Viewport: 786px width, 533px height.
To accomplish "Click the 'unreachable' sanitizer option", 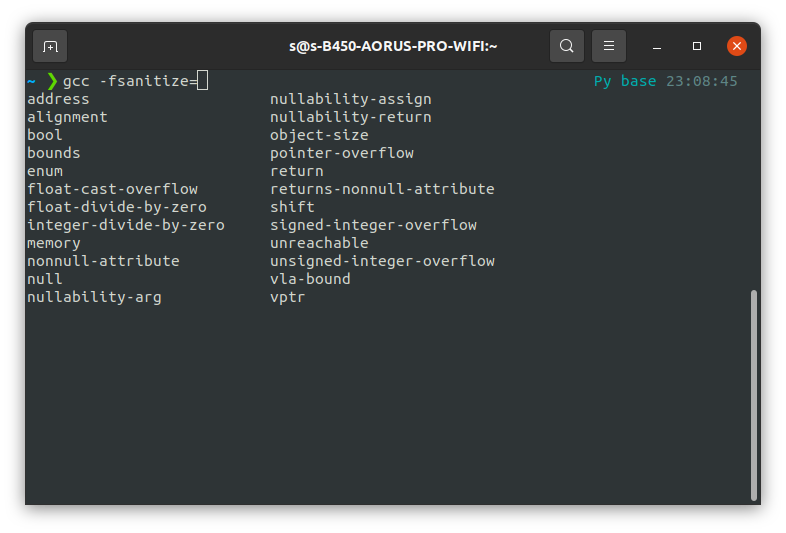I will point(319,243).
